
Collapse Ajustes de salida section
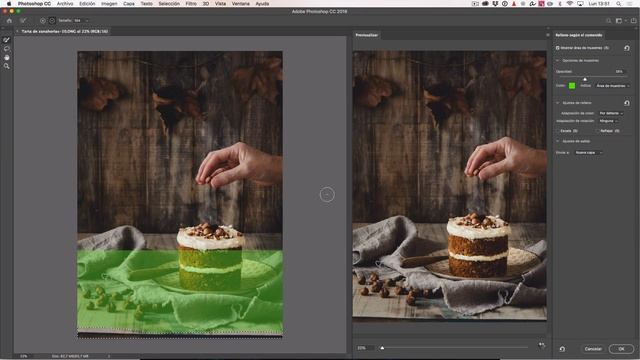click(558, 141)
